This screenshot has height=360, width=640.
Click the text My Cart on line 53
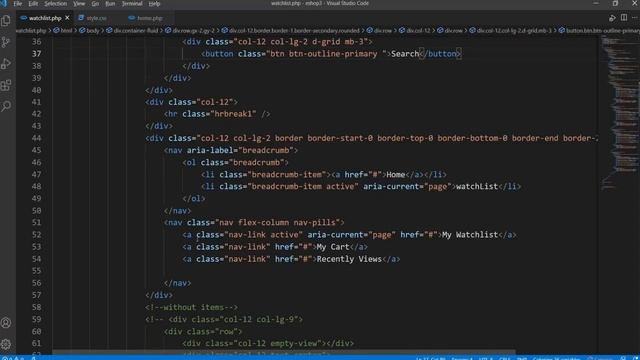(333, 247)
